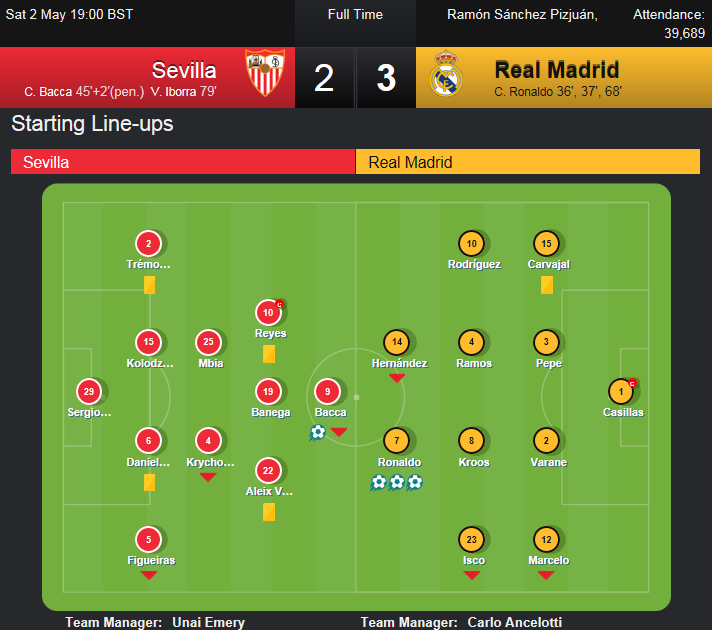Open the Sevilla line-up tab
Image resolution: width=712 pixels, height=631 pixels.
[x=183, y=162]
